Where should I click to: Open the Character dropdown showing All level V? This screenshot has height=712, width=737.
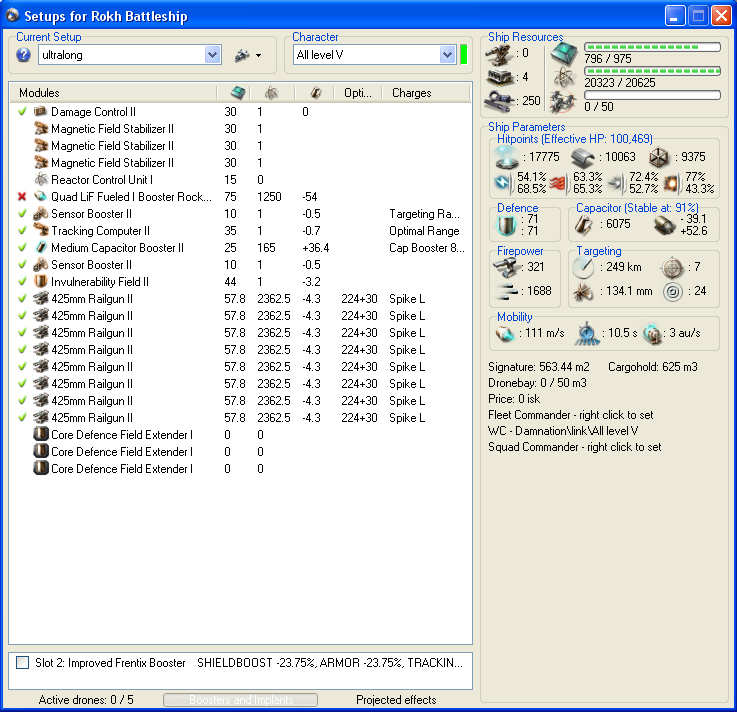point(447,55)
